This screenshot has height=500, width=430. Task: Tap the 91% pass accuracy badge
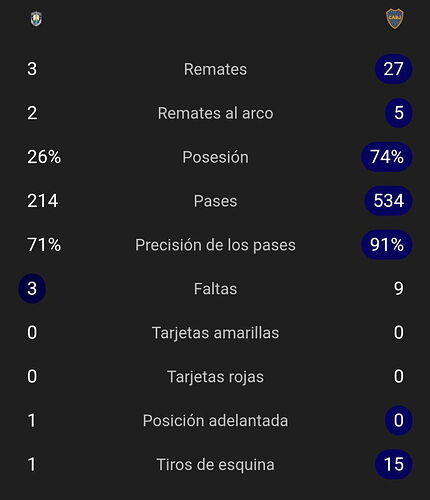[x=387, y=245]
